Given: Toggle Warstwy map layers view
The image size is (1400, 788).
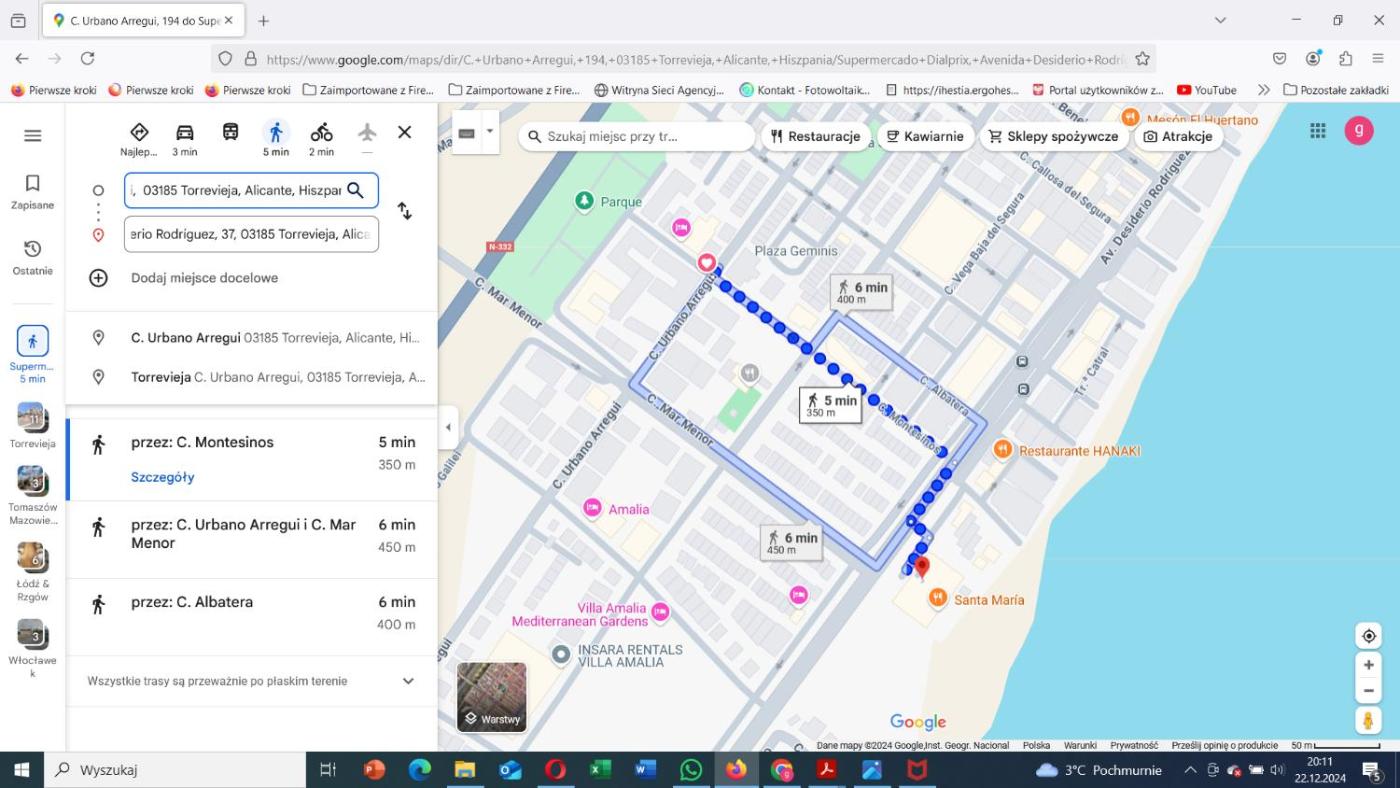Looking at the screenshot, I should [x=491, y=697].
